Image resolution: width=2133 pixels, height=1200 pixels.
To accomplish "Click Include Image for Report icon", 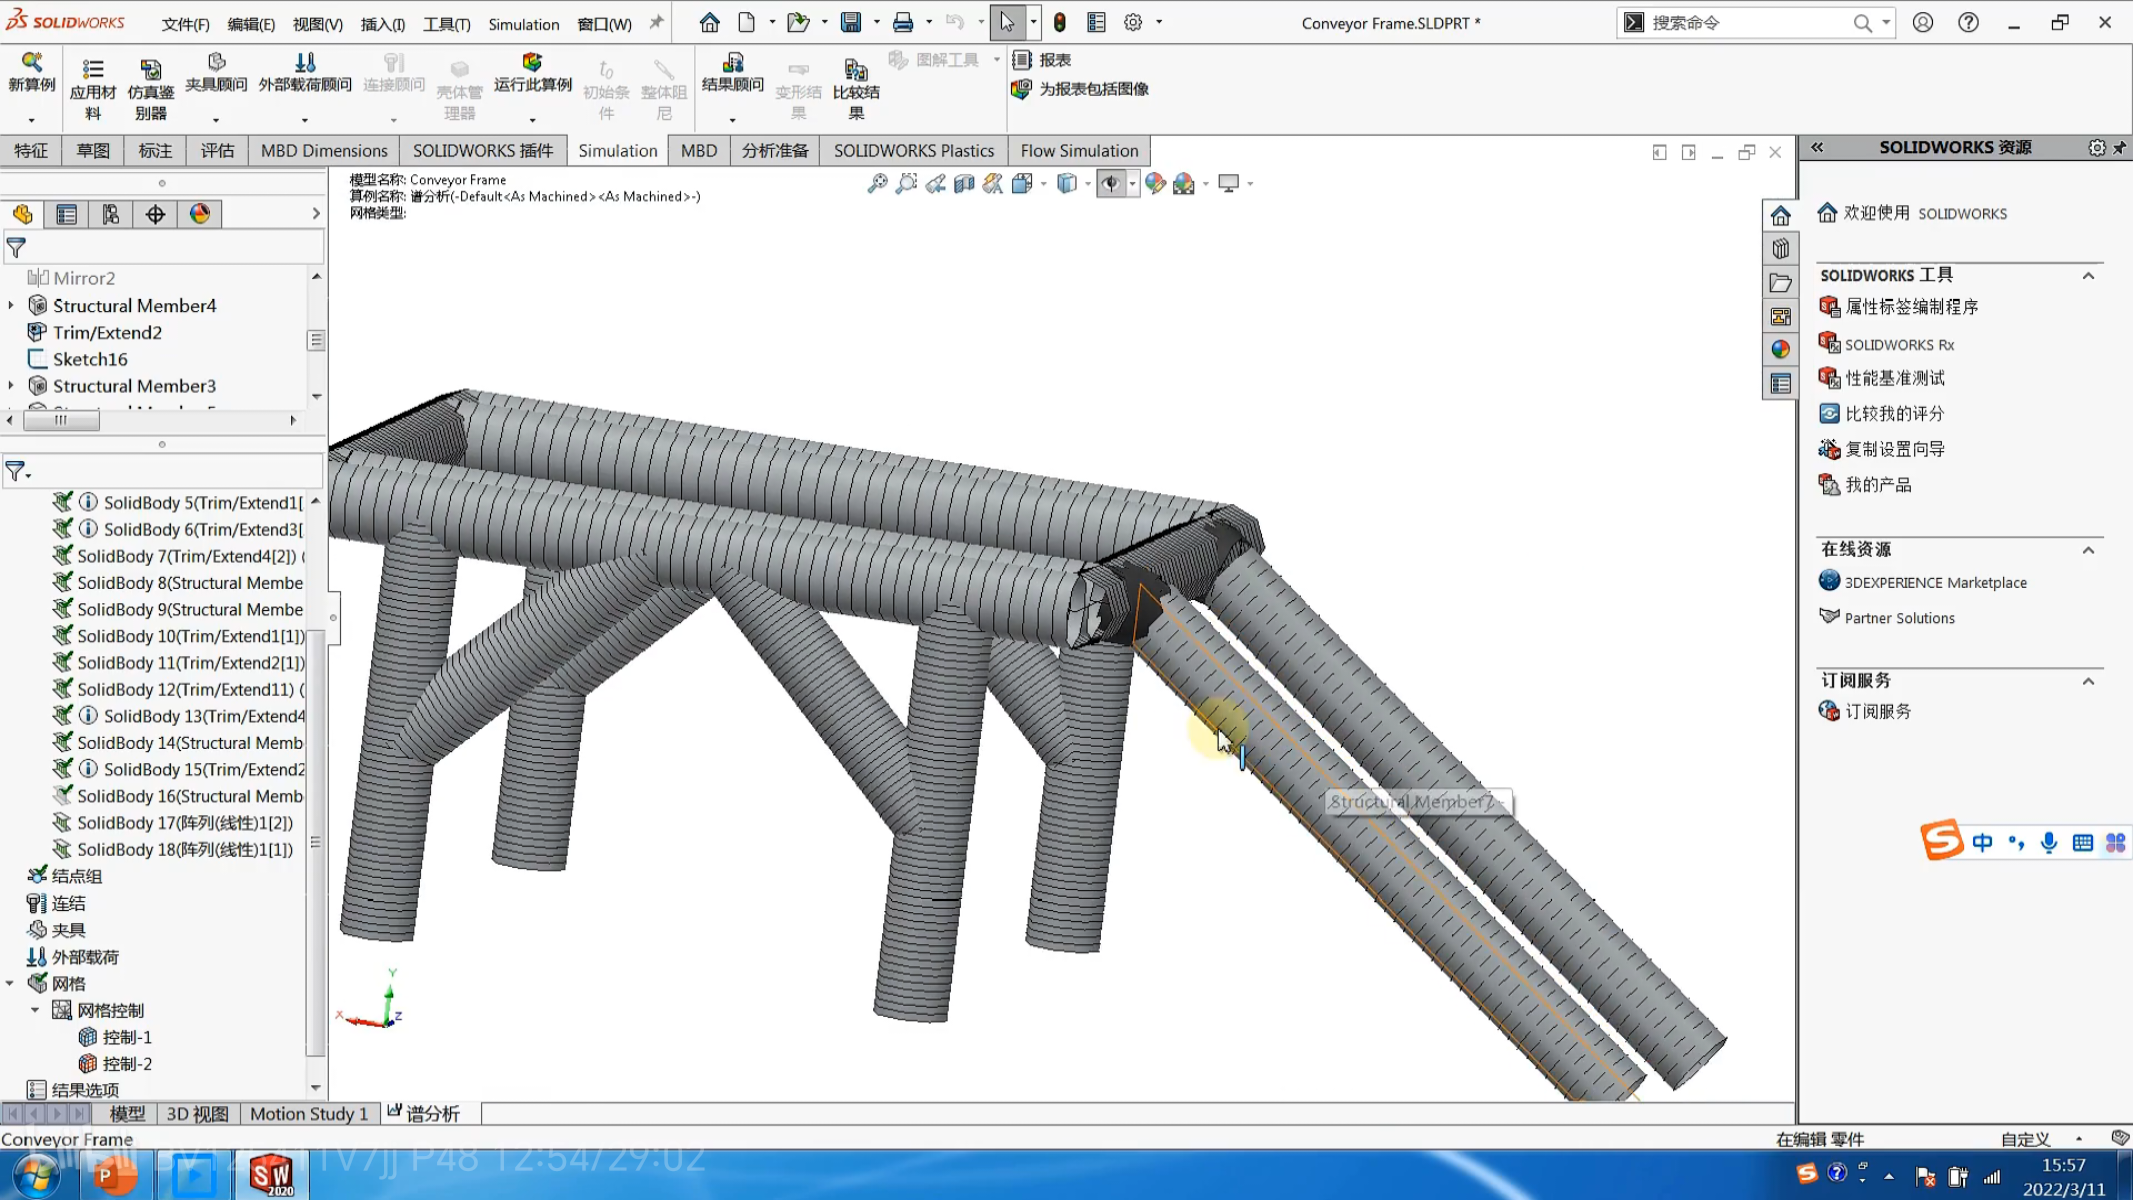I will point(1021,89).
